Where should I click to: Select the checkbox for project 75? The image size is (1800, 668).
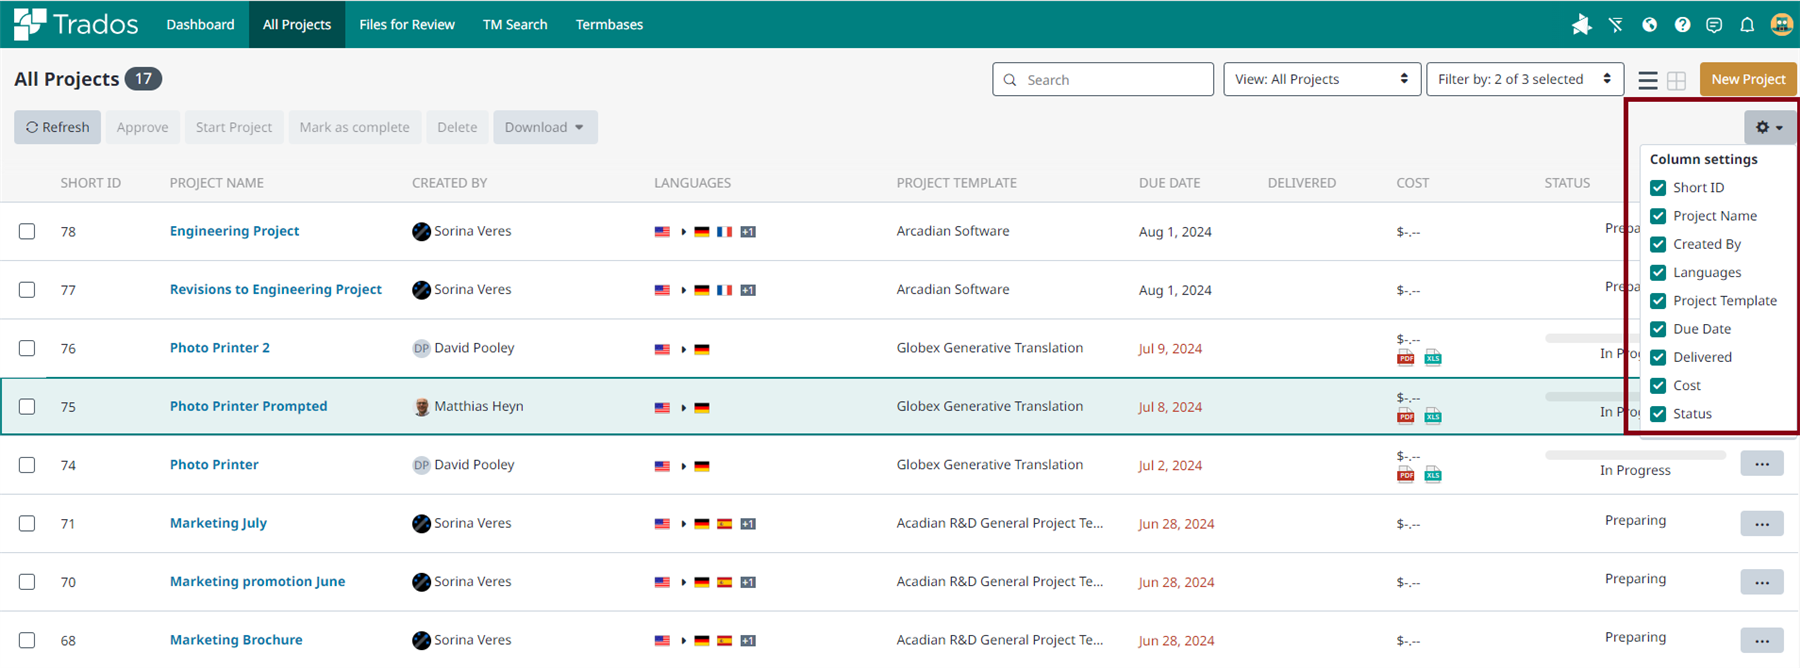(x=27, y=407)
